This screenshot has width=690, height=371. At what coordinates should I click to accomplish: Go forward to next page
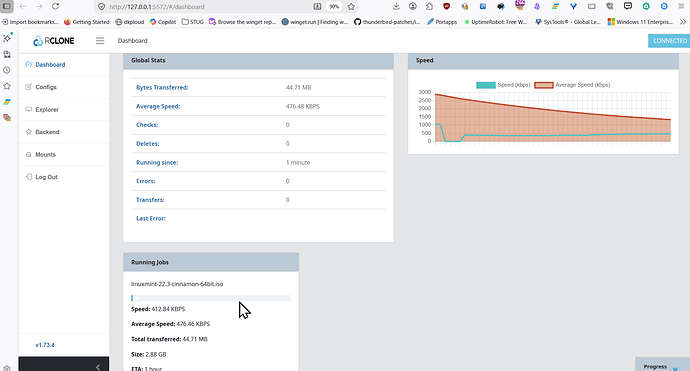(x=39, y=6)
